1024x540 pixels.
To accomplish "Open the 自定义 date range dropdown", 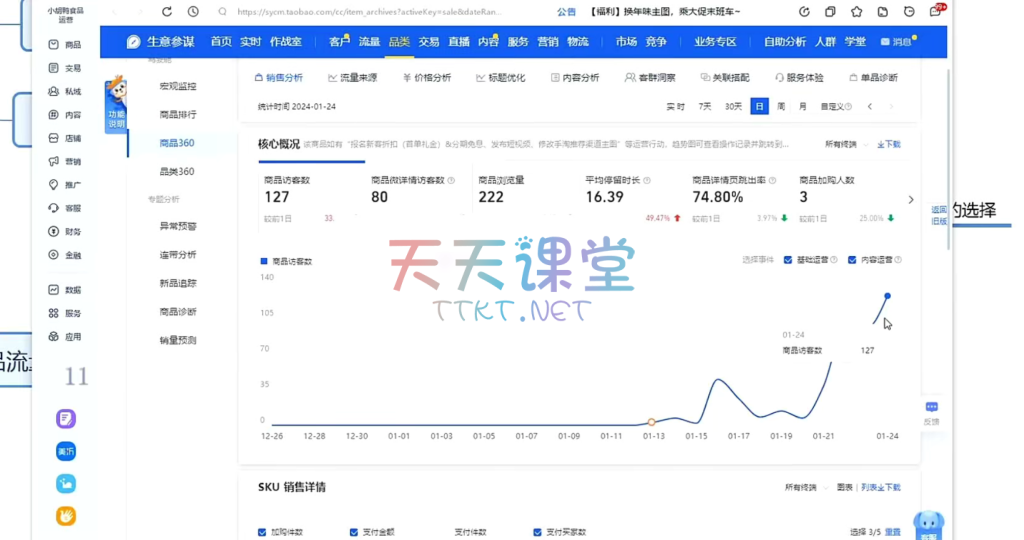I will click(x=832, y=106).
